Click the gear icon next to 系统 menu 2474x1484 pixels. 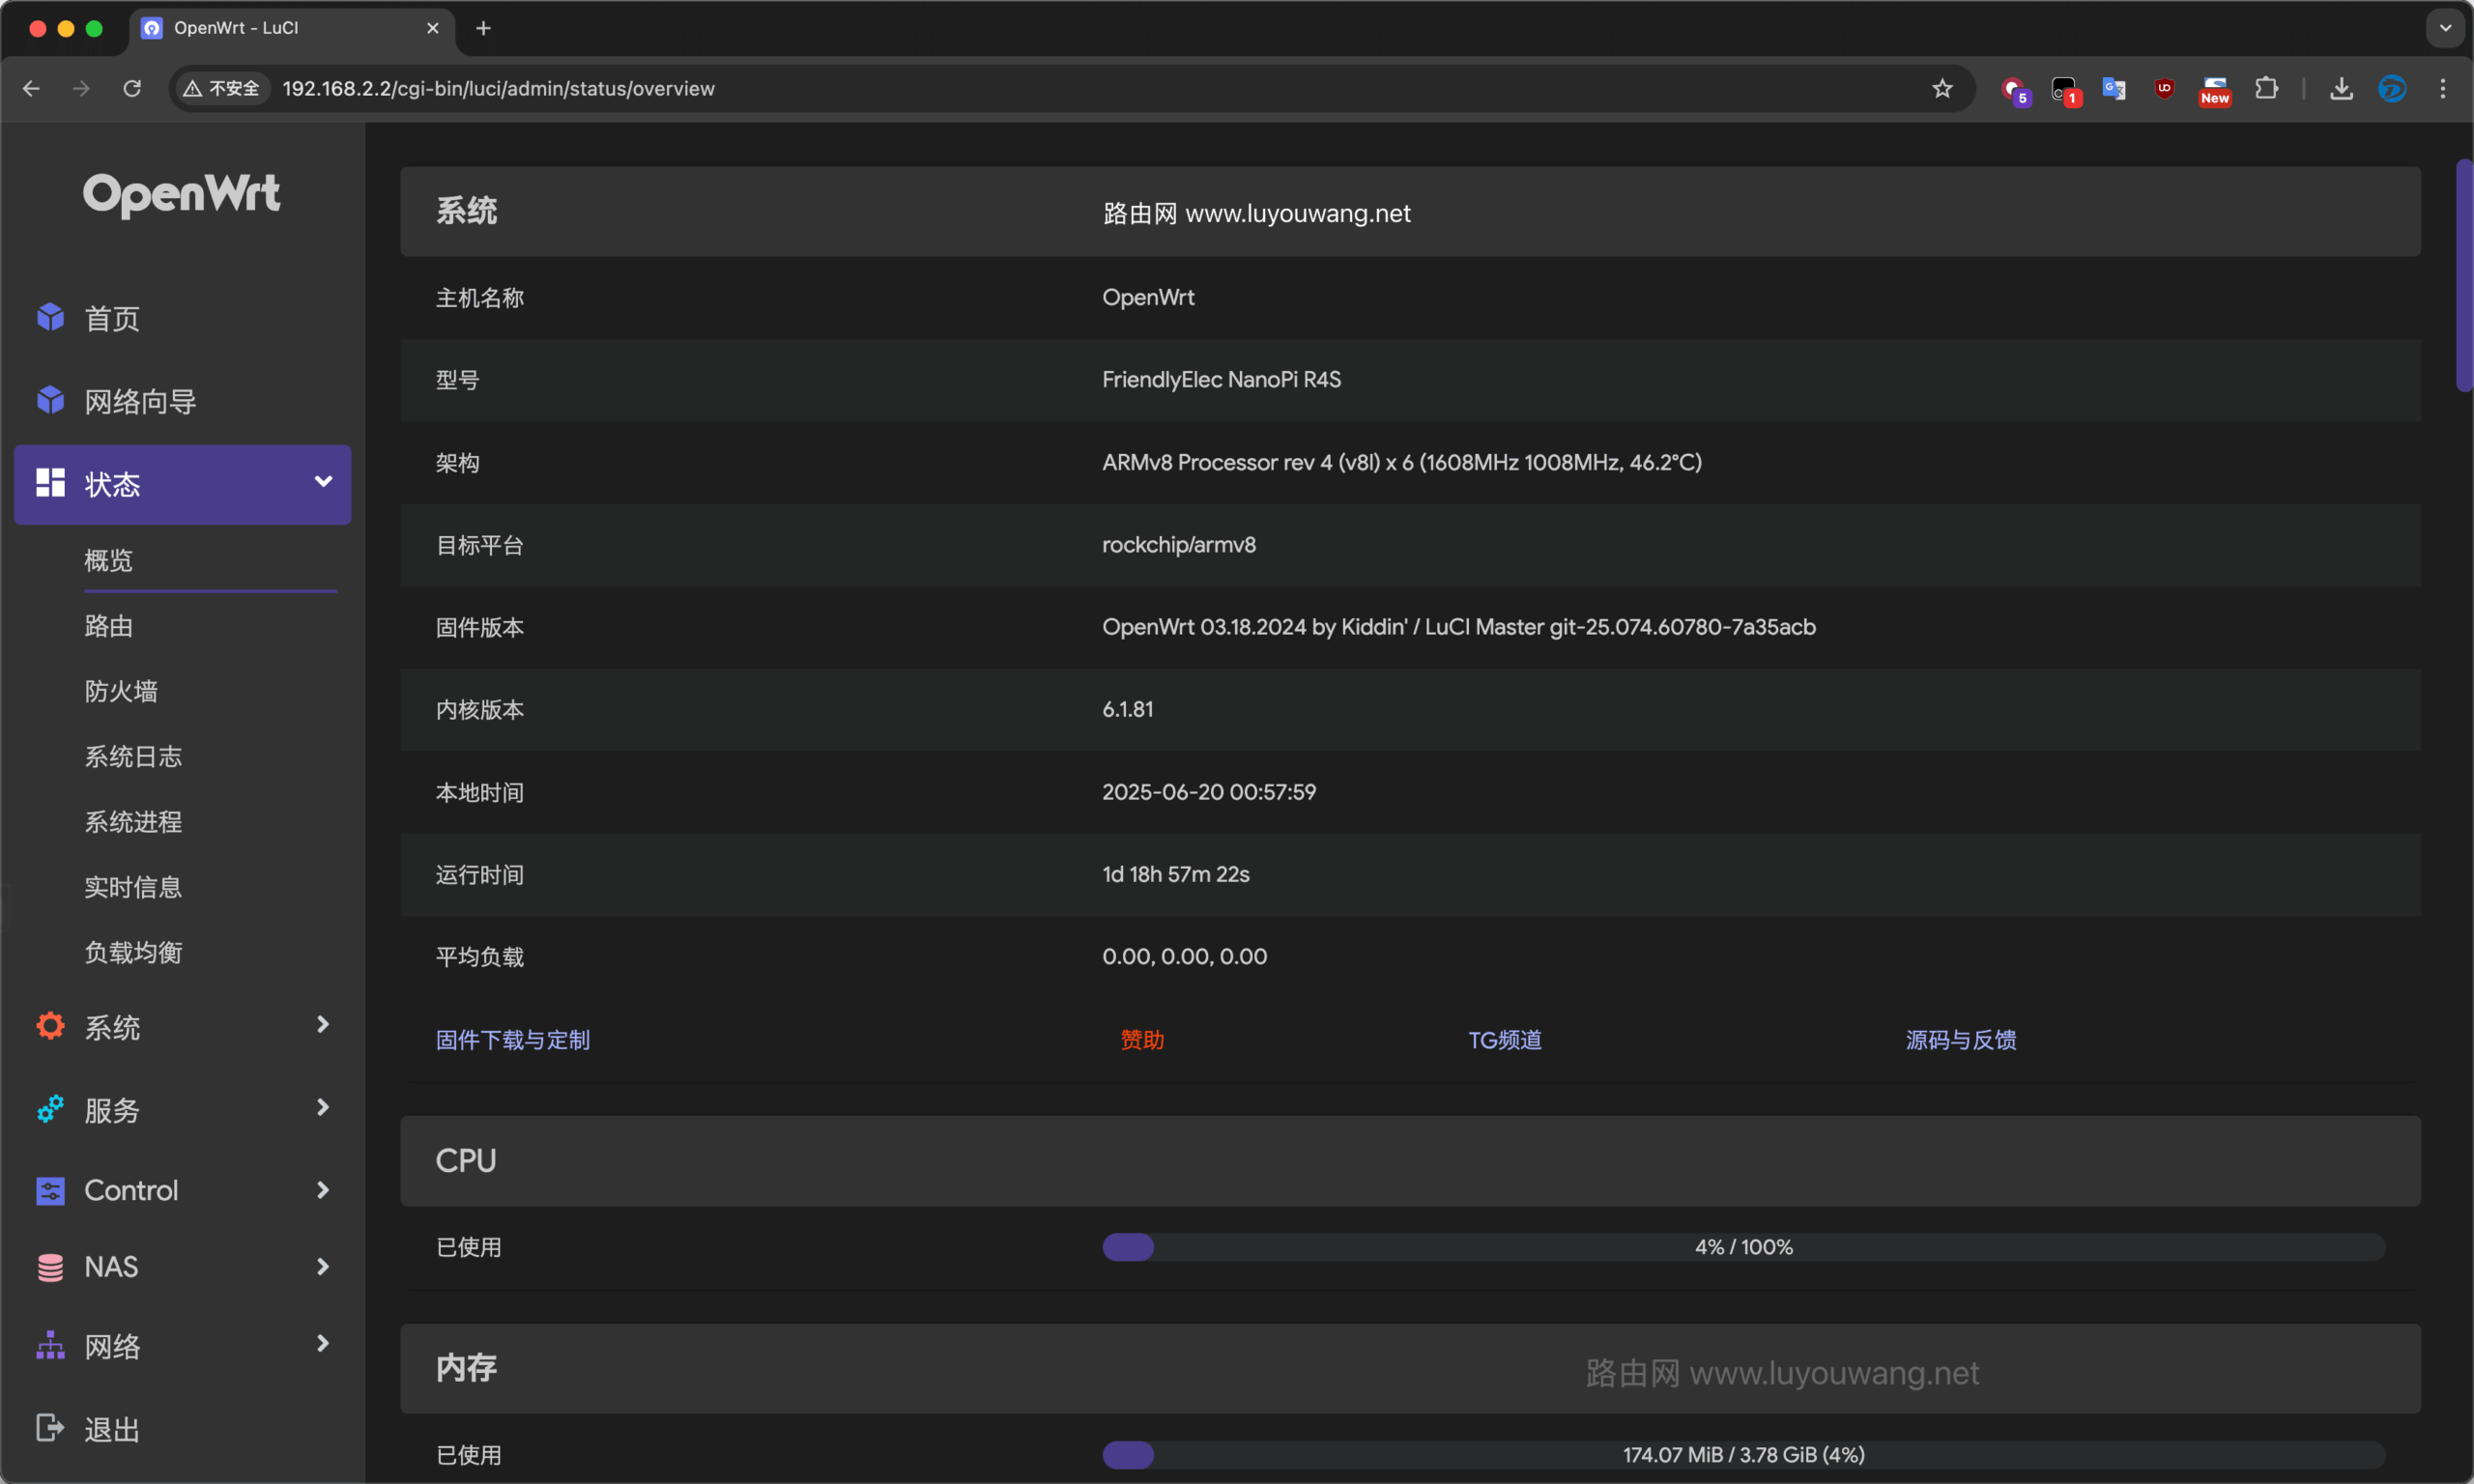click(50, 1026)
